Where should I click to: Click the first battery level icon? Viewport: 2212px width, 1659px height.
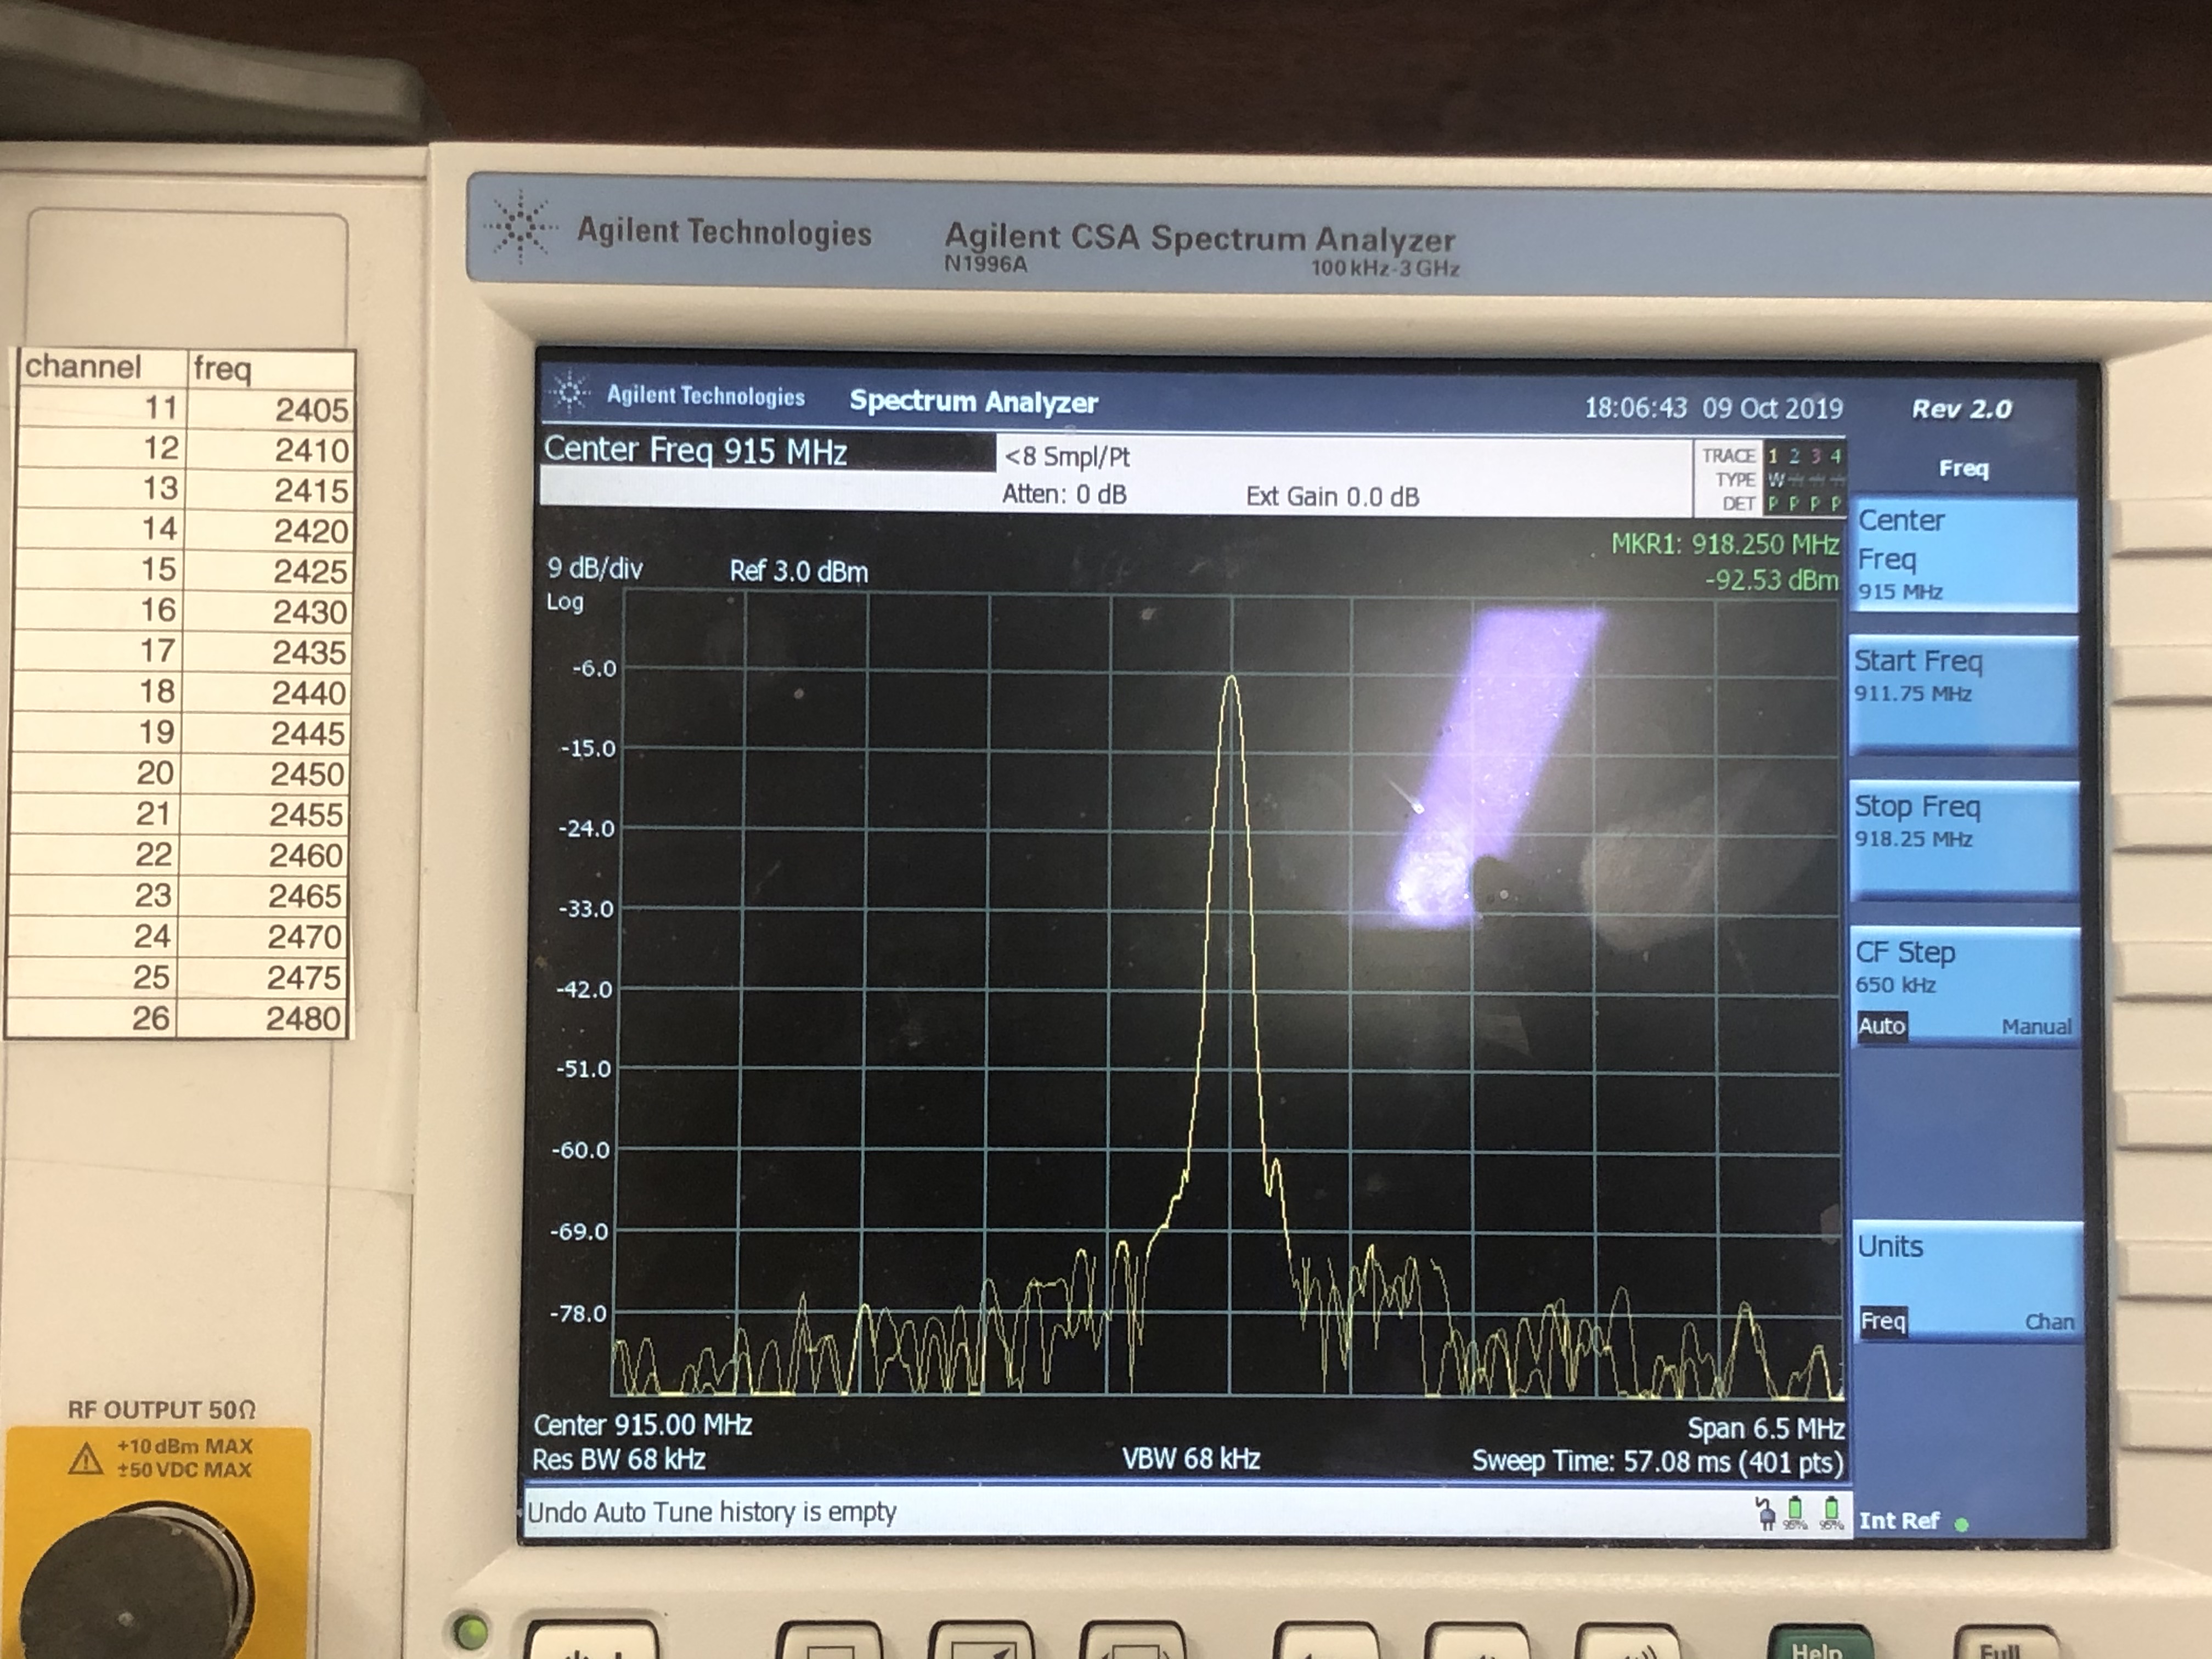click(1795, 1513)
